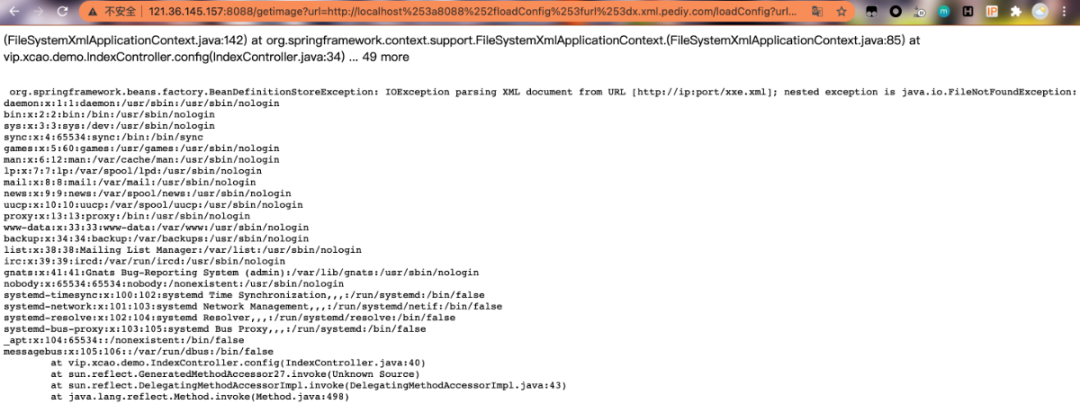Click the Method.invoke(Method.java:498) line
The image size is (1080, 404).
coord(200,397)
